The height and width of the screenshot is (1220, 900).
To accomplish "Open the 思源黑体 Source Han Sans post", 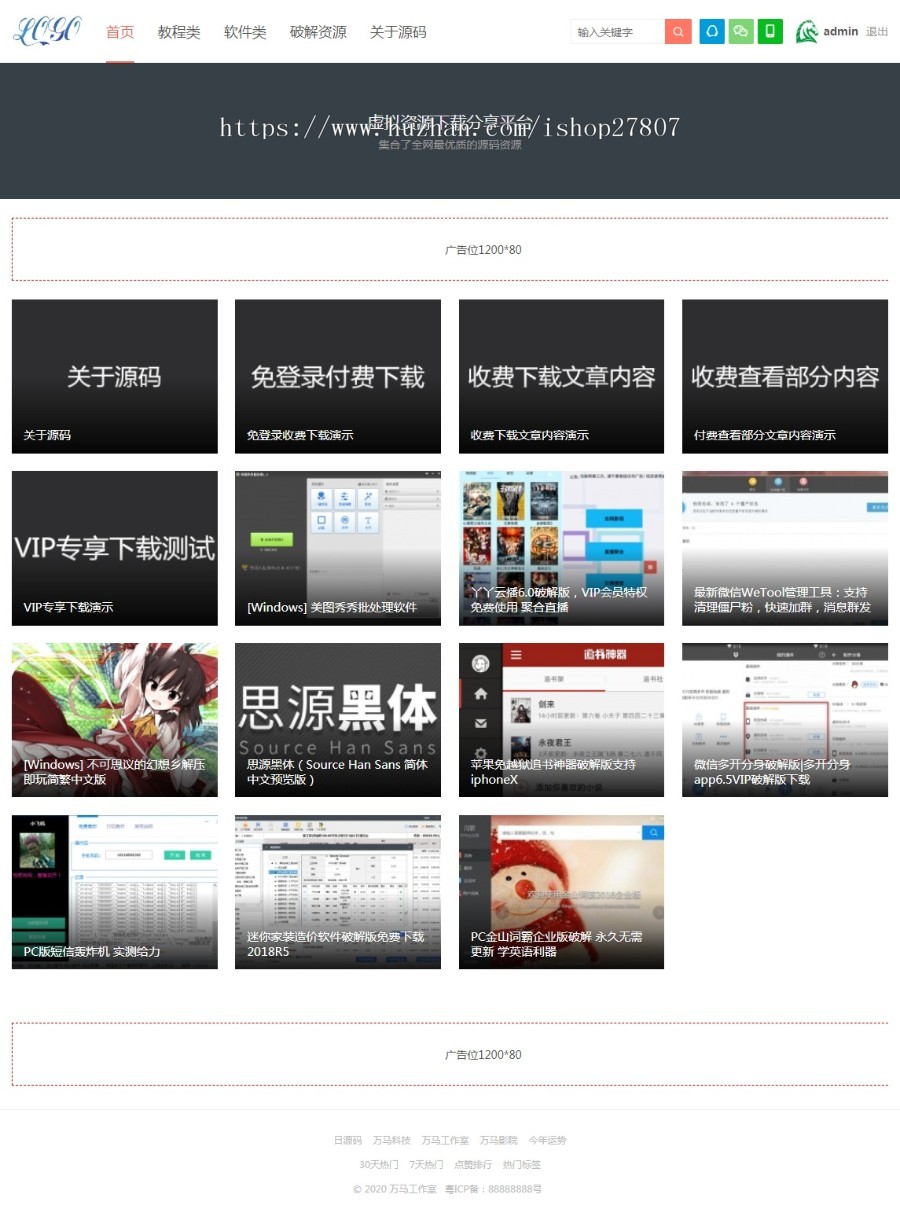I will [x=338, y=720].
